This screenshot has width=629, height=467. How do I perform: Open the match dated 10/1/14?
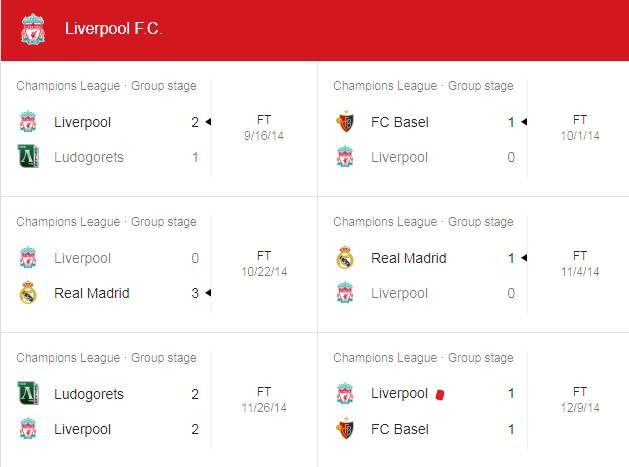[473, 129]
